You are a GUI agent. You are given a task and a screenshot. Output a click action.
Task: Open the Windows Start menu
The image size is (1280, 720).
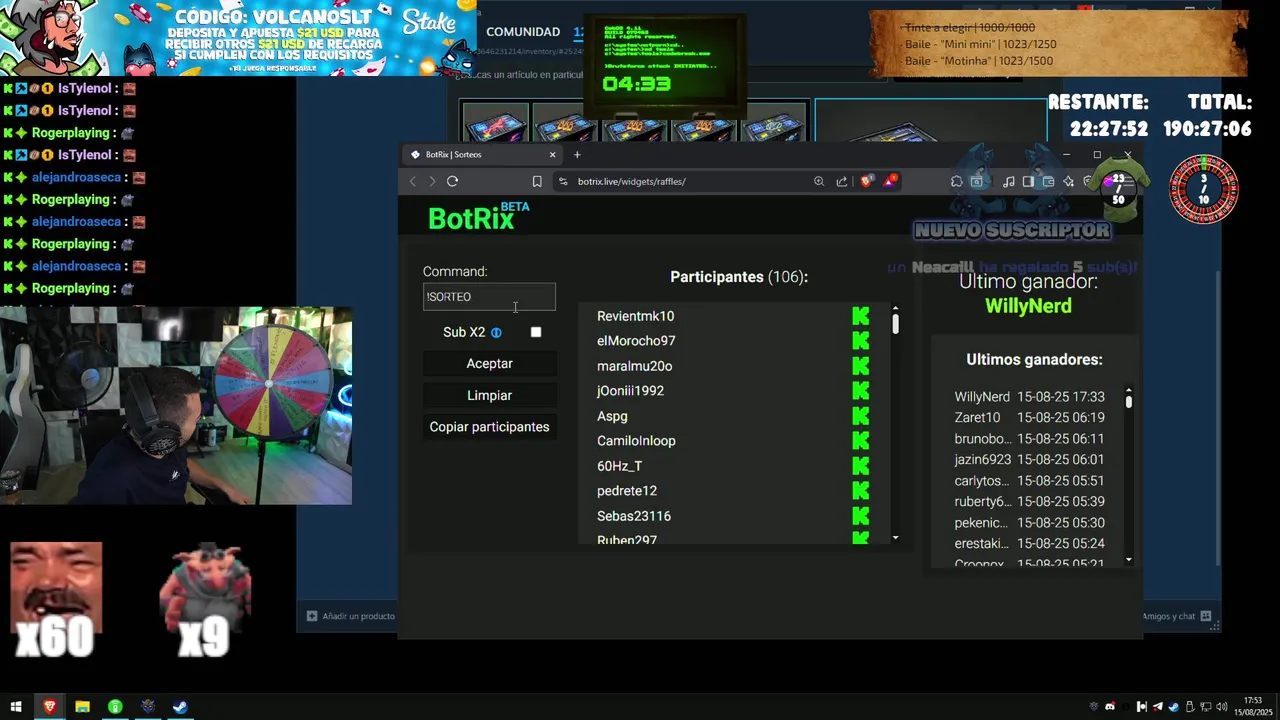tap(16, 707)
